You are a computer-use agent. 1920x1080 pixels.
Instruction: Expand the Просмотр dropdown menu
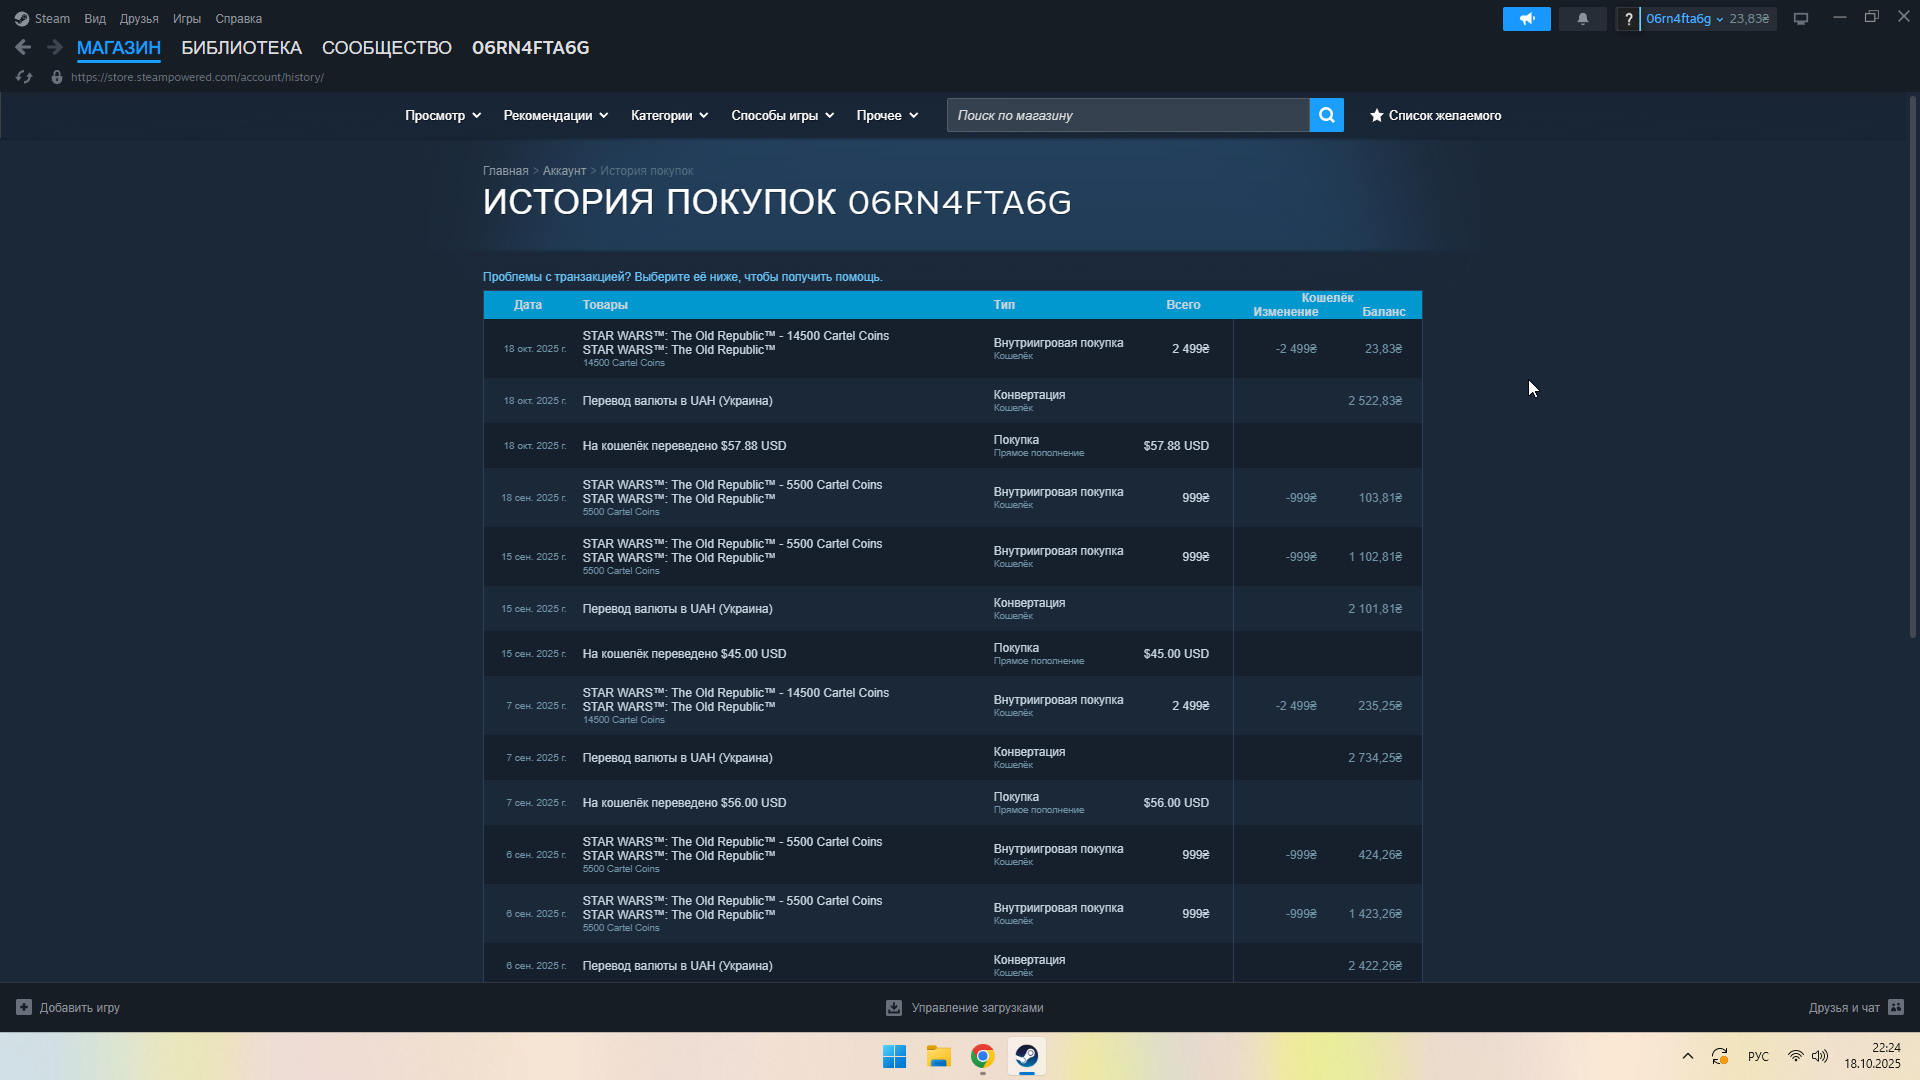point(442,116)
